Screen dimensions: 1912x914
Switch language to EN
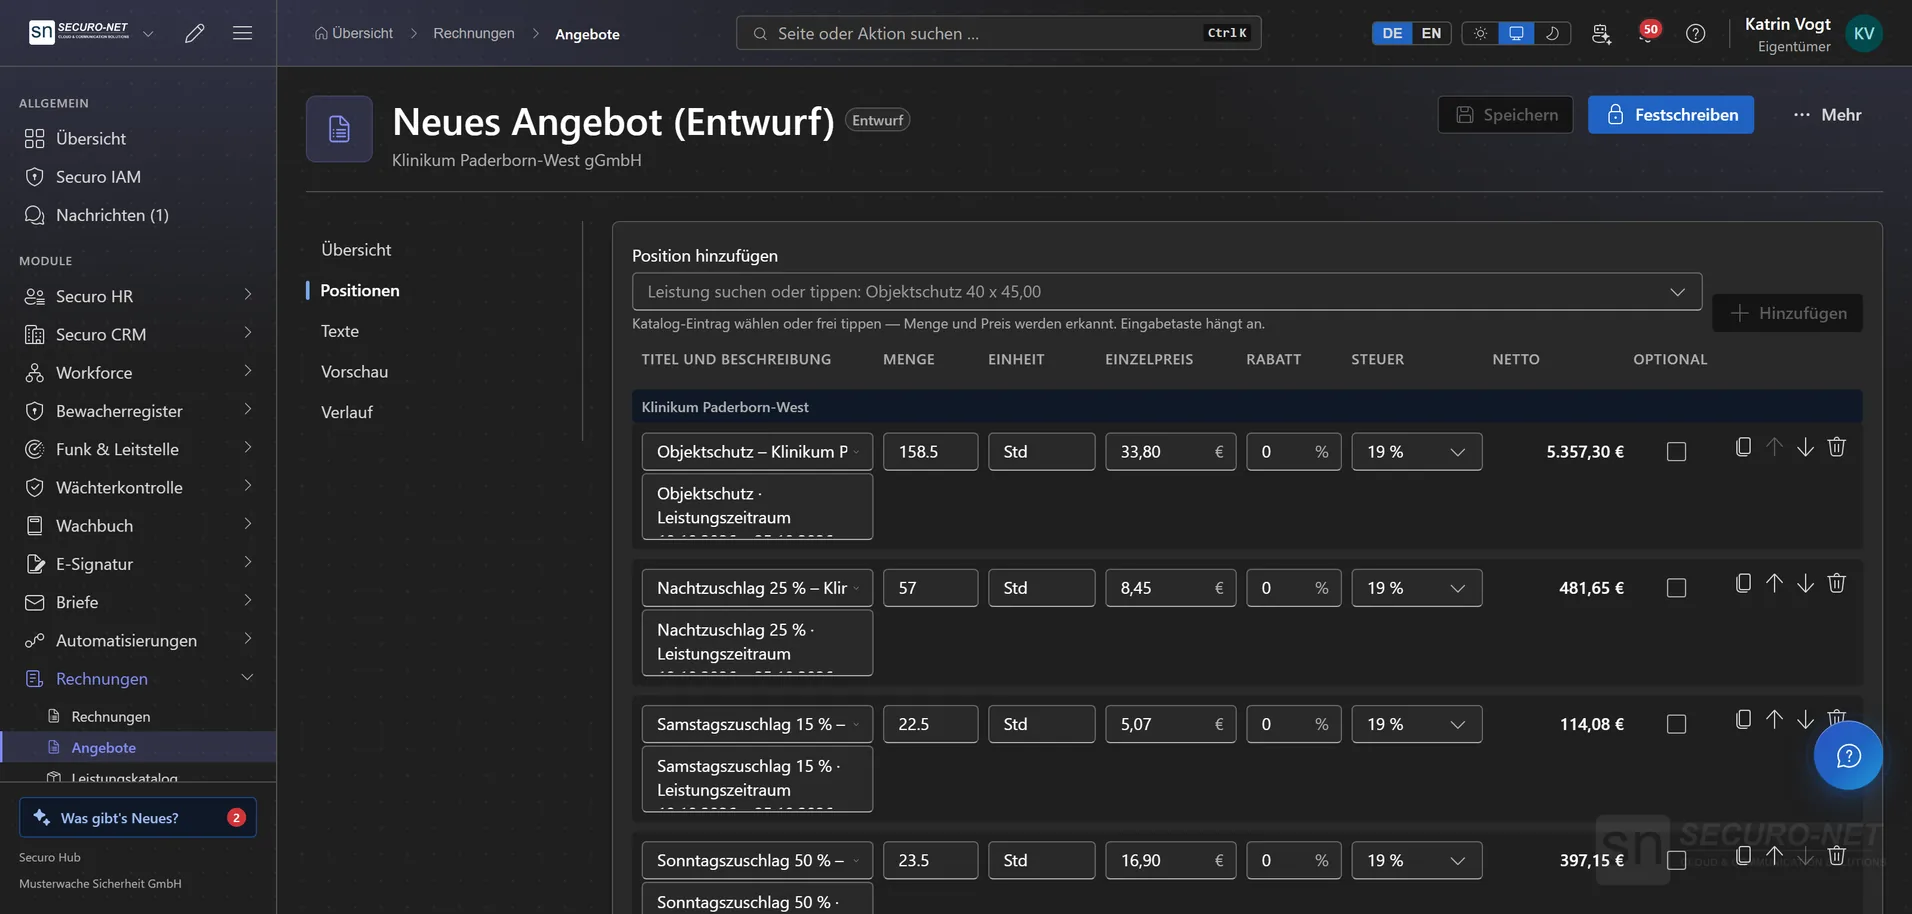[x=1431, y=33]
